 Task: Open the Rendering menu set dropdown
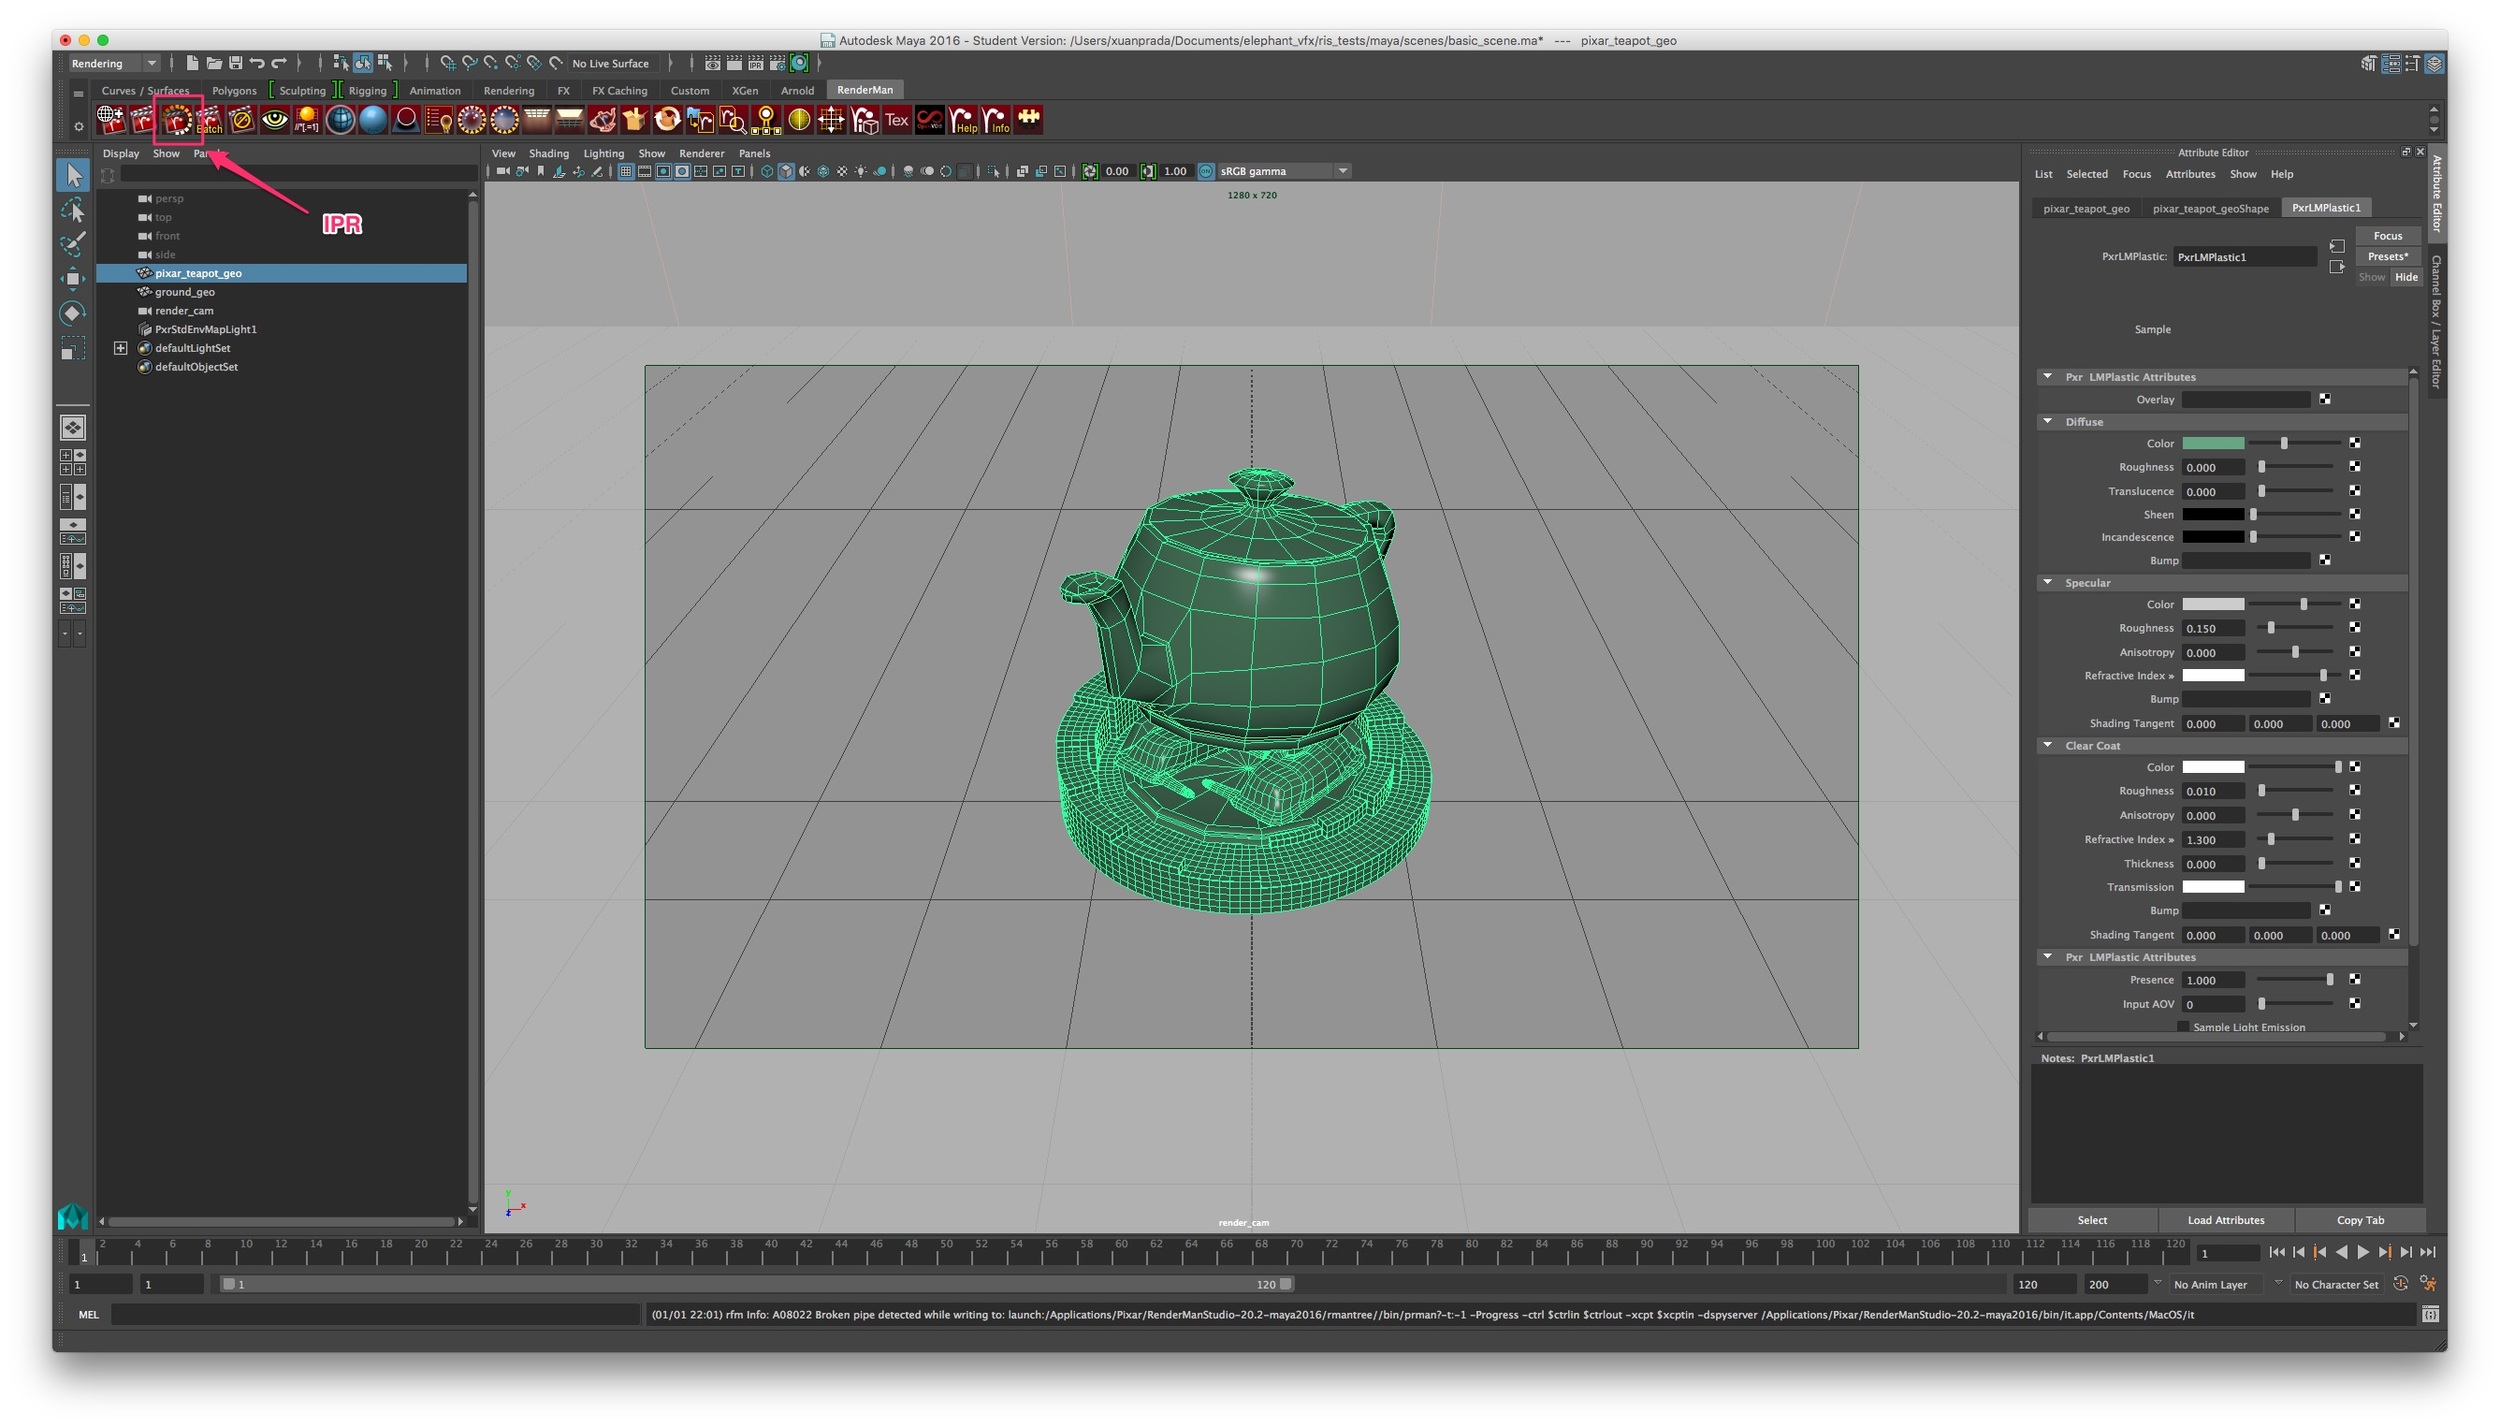pos(113,63)
